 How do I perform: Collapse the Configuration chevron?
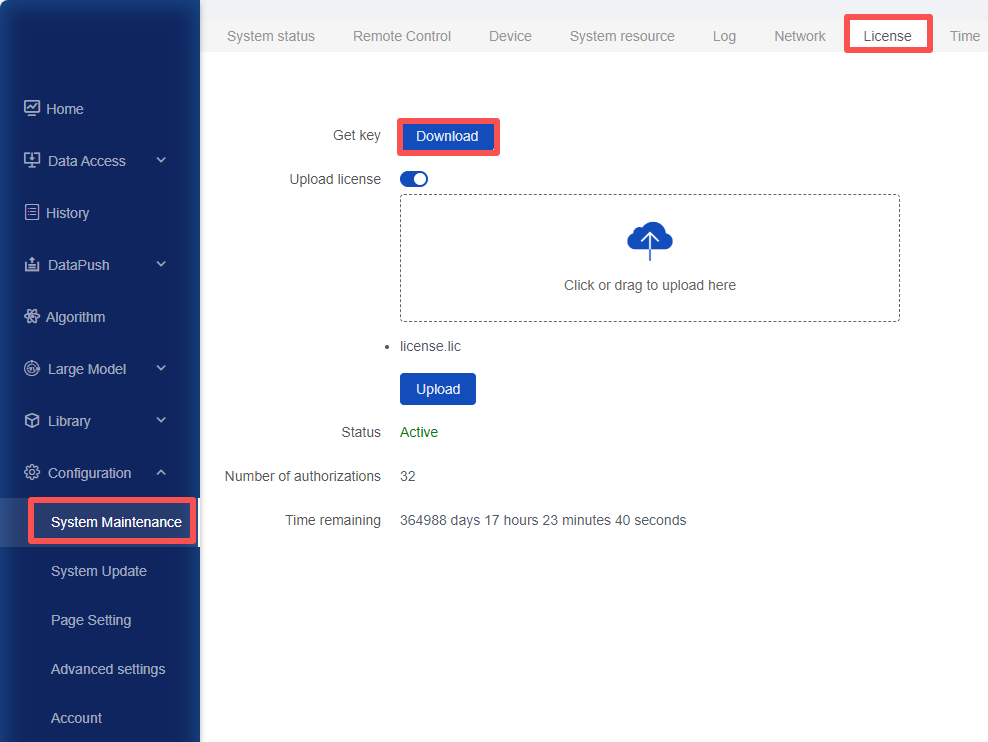(x=161, y=472)
